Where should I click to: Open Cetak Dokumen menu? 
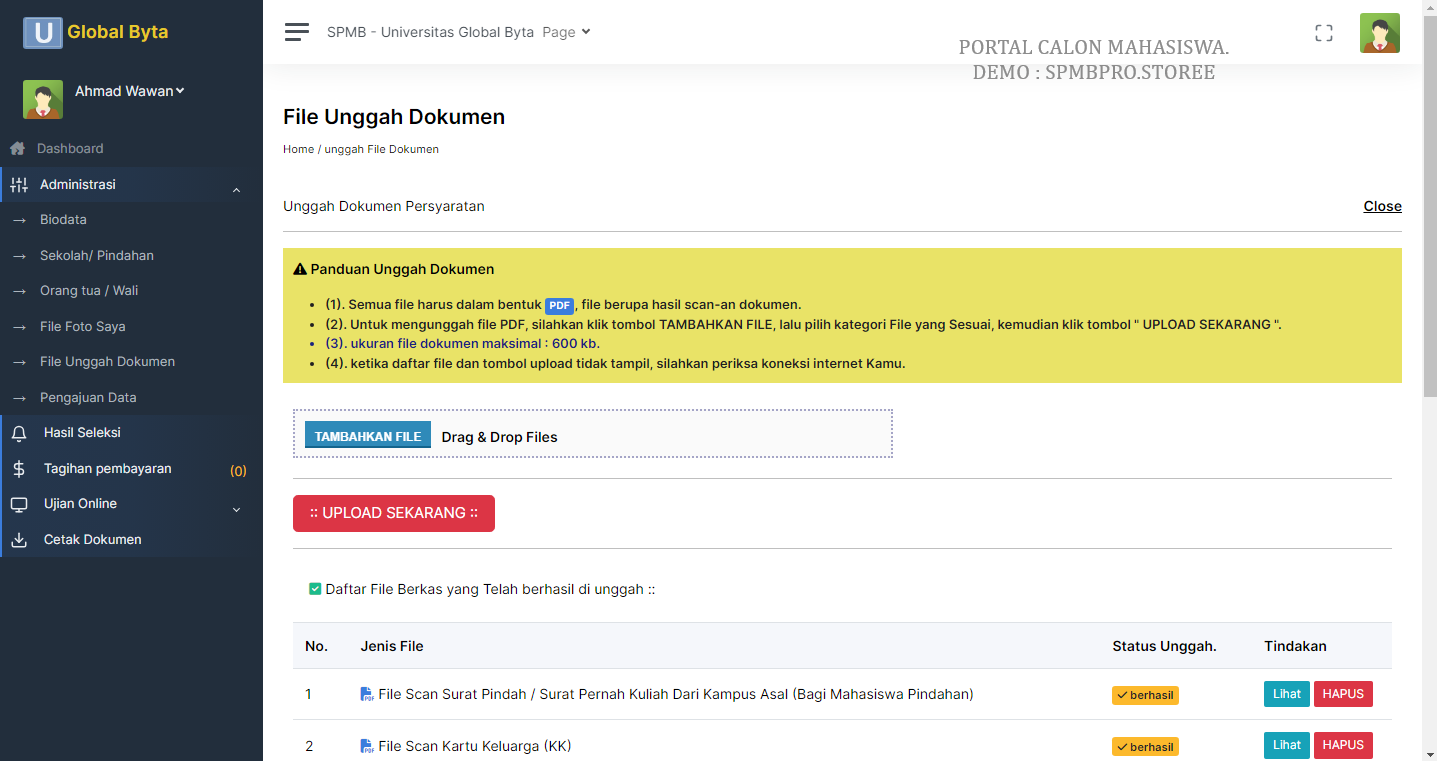pos(93,540)
